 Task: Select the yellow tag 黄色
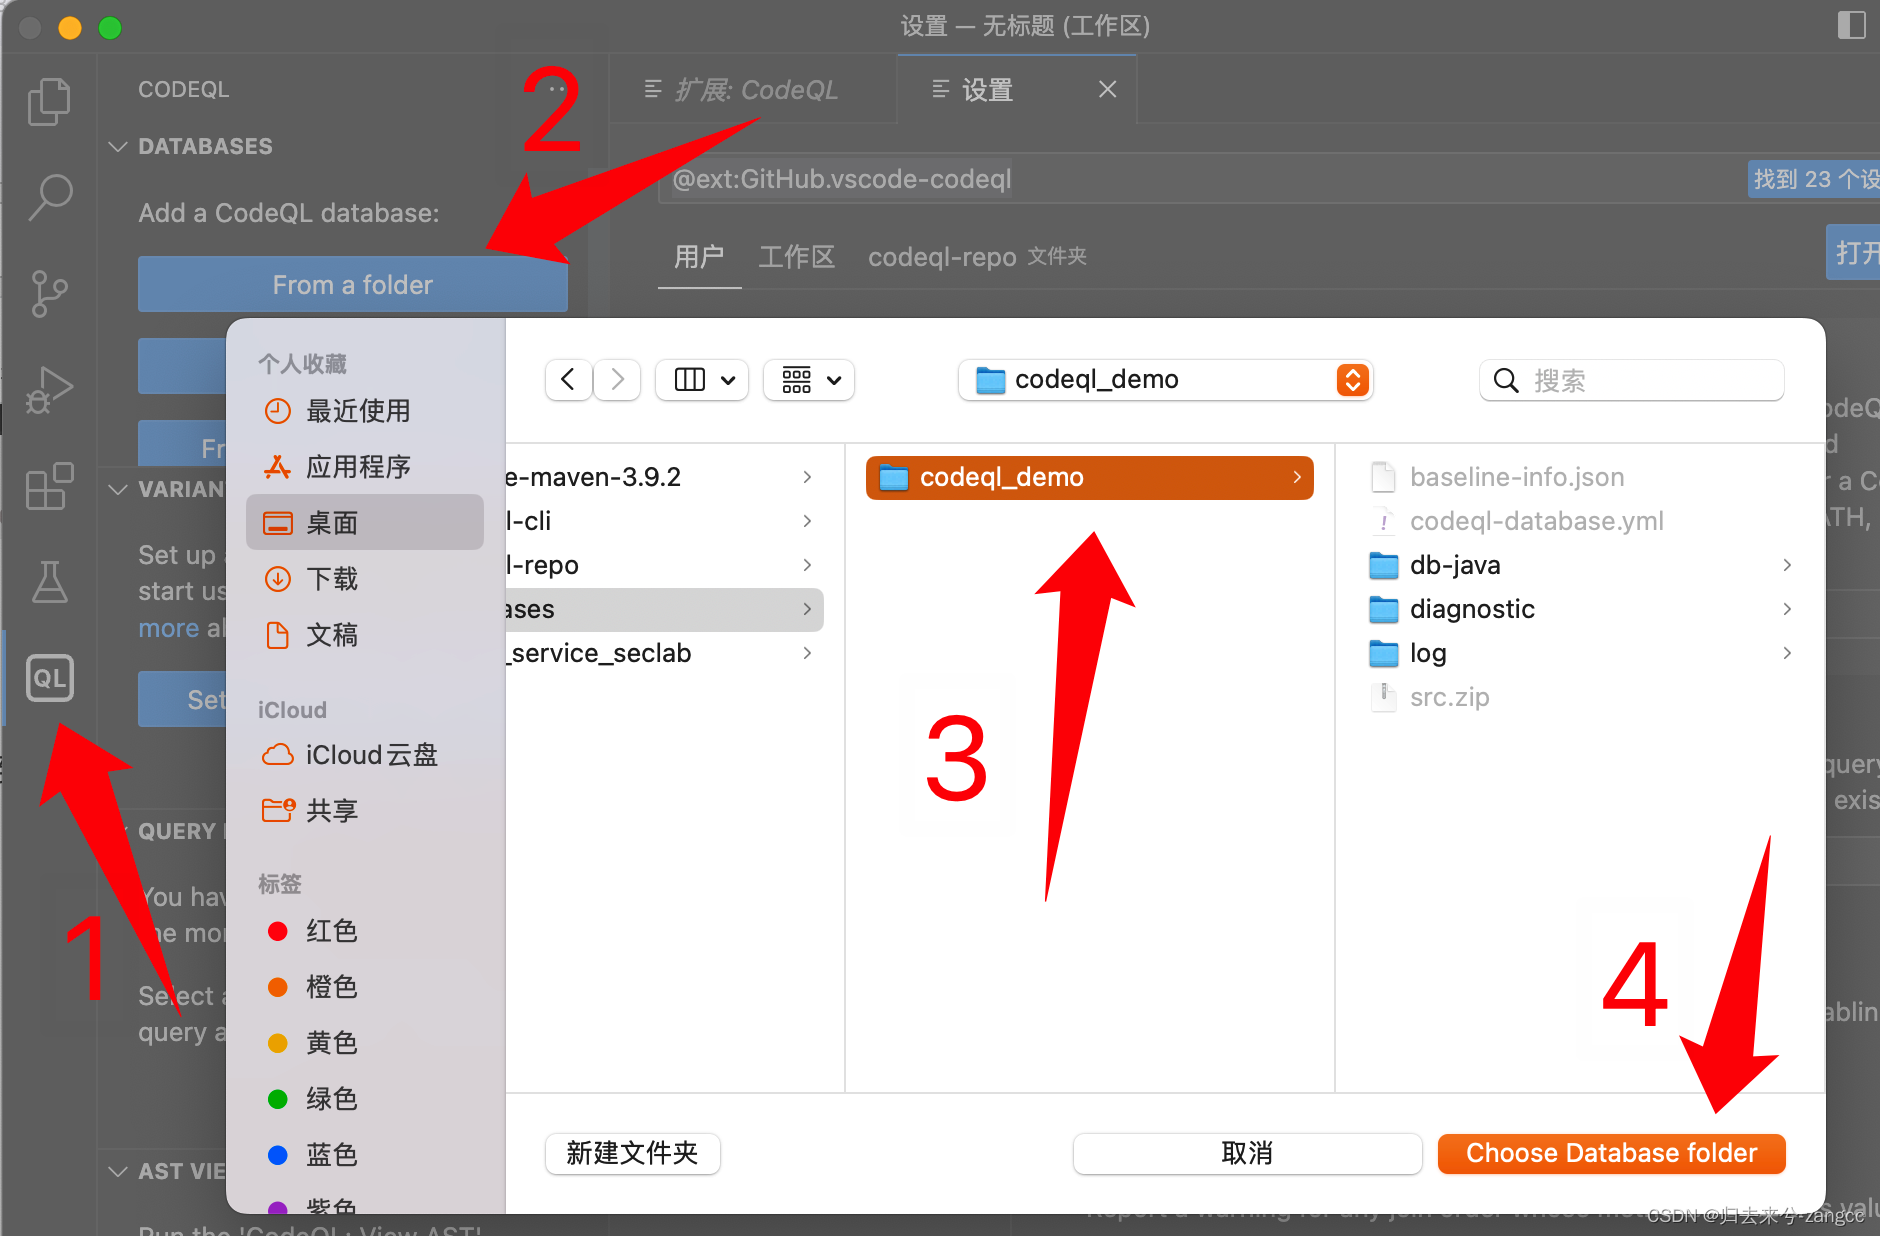pyautogui.click(x=365, y=1043)
